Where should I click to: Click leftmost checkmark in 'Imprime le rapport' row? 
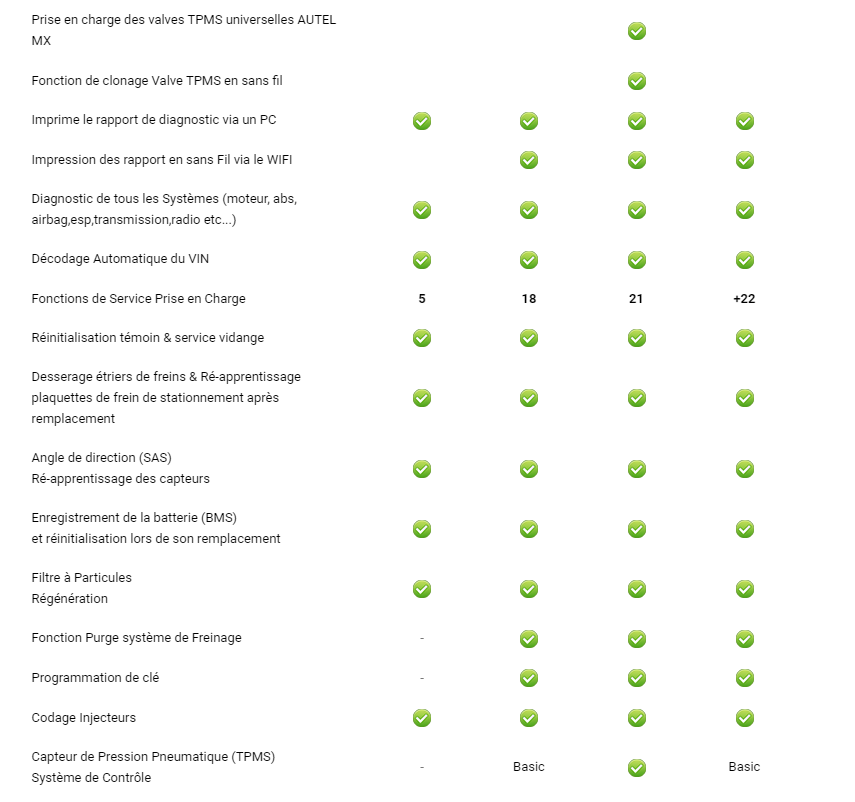coord(422,121)
